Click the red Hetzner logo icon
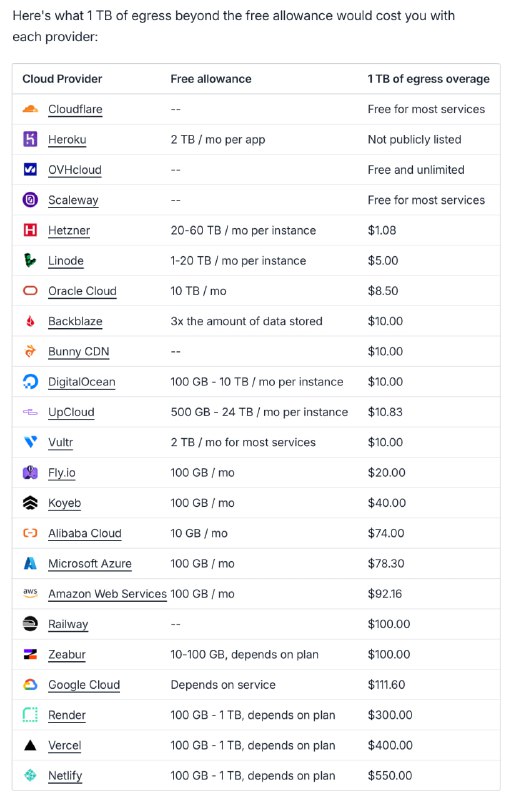This screenshot has width=511, height=800. pyautogui.click(x=31, y=230)
